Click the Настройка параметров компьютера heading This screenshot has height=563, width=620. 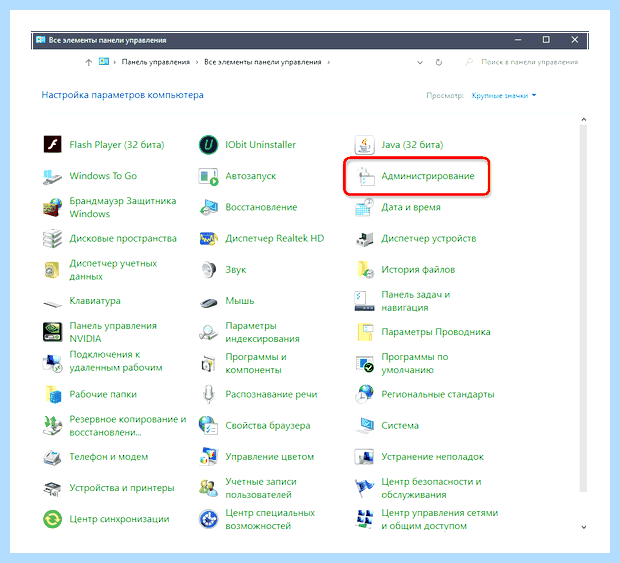pyautogui.click(x=122, y=95)
